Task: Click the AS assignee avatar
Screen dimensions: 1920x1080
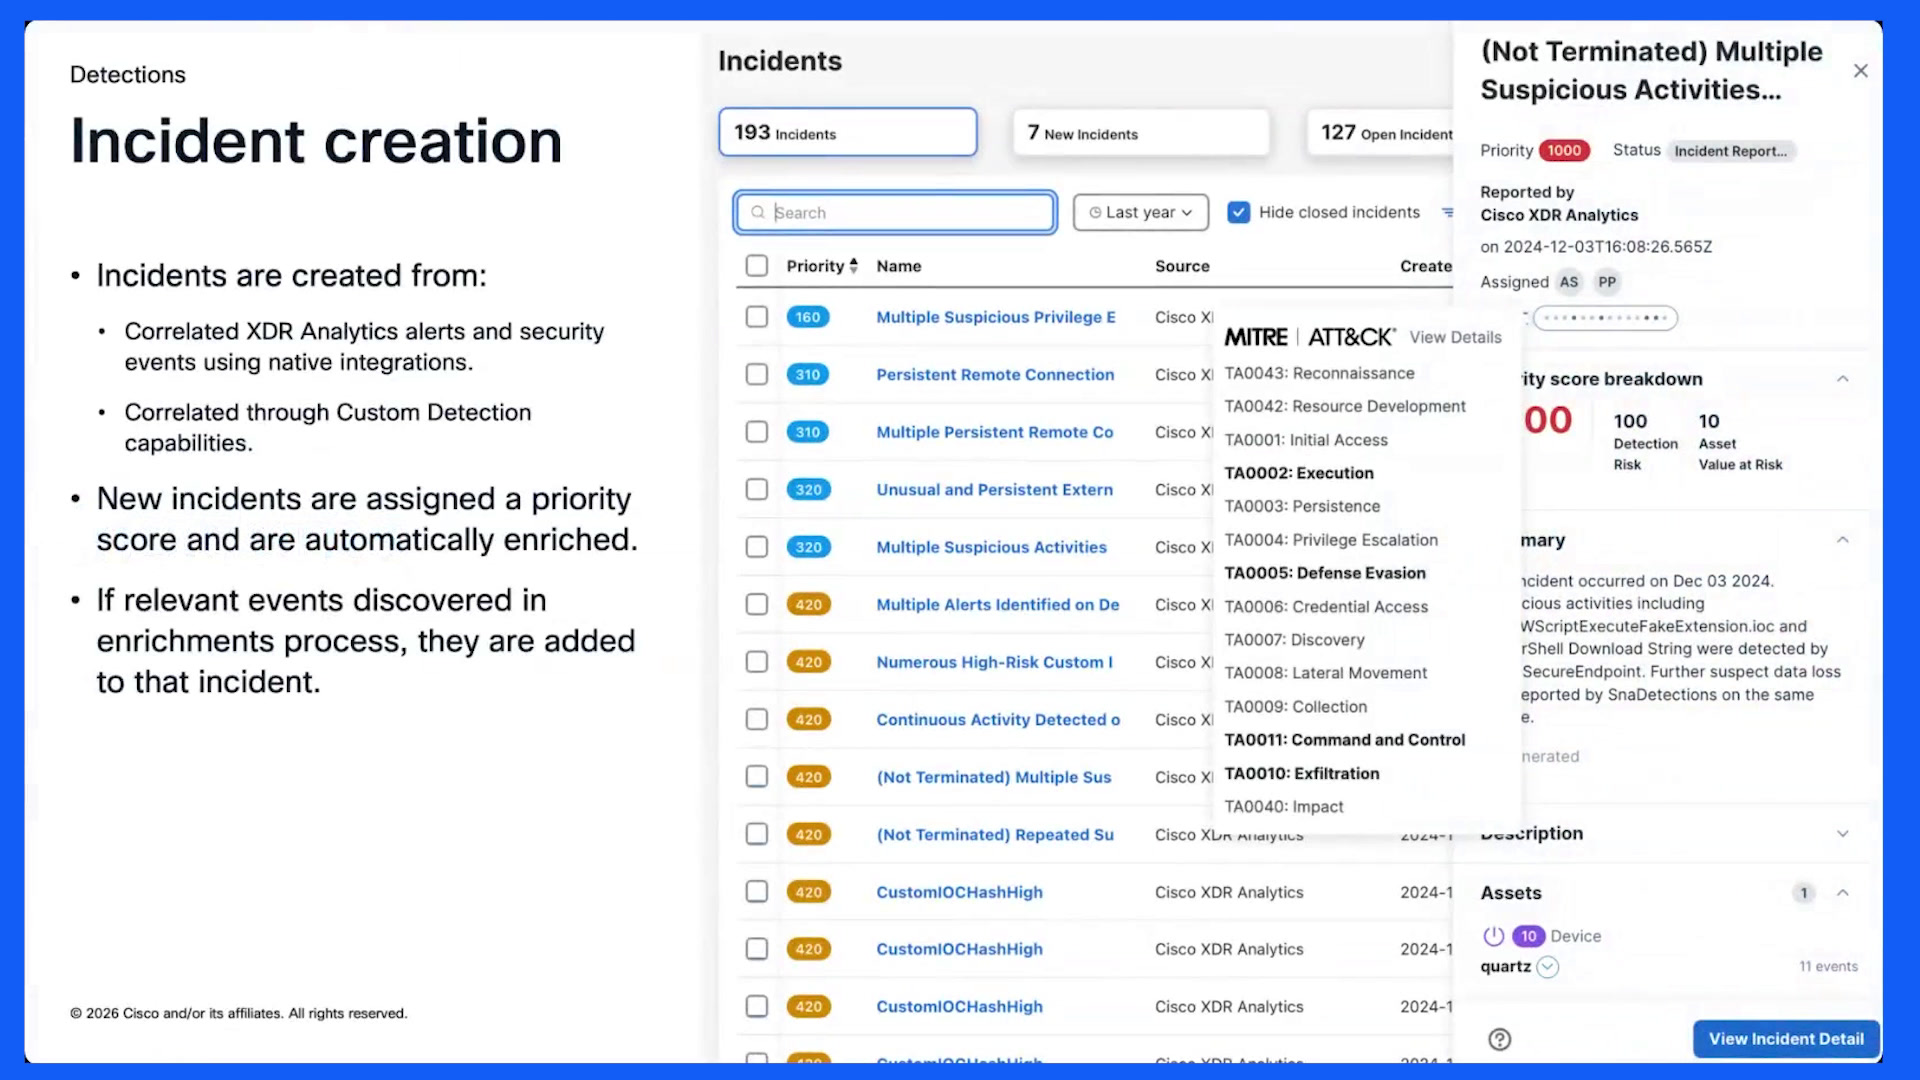Action: (x=1569, y=282)
